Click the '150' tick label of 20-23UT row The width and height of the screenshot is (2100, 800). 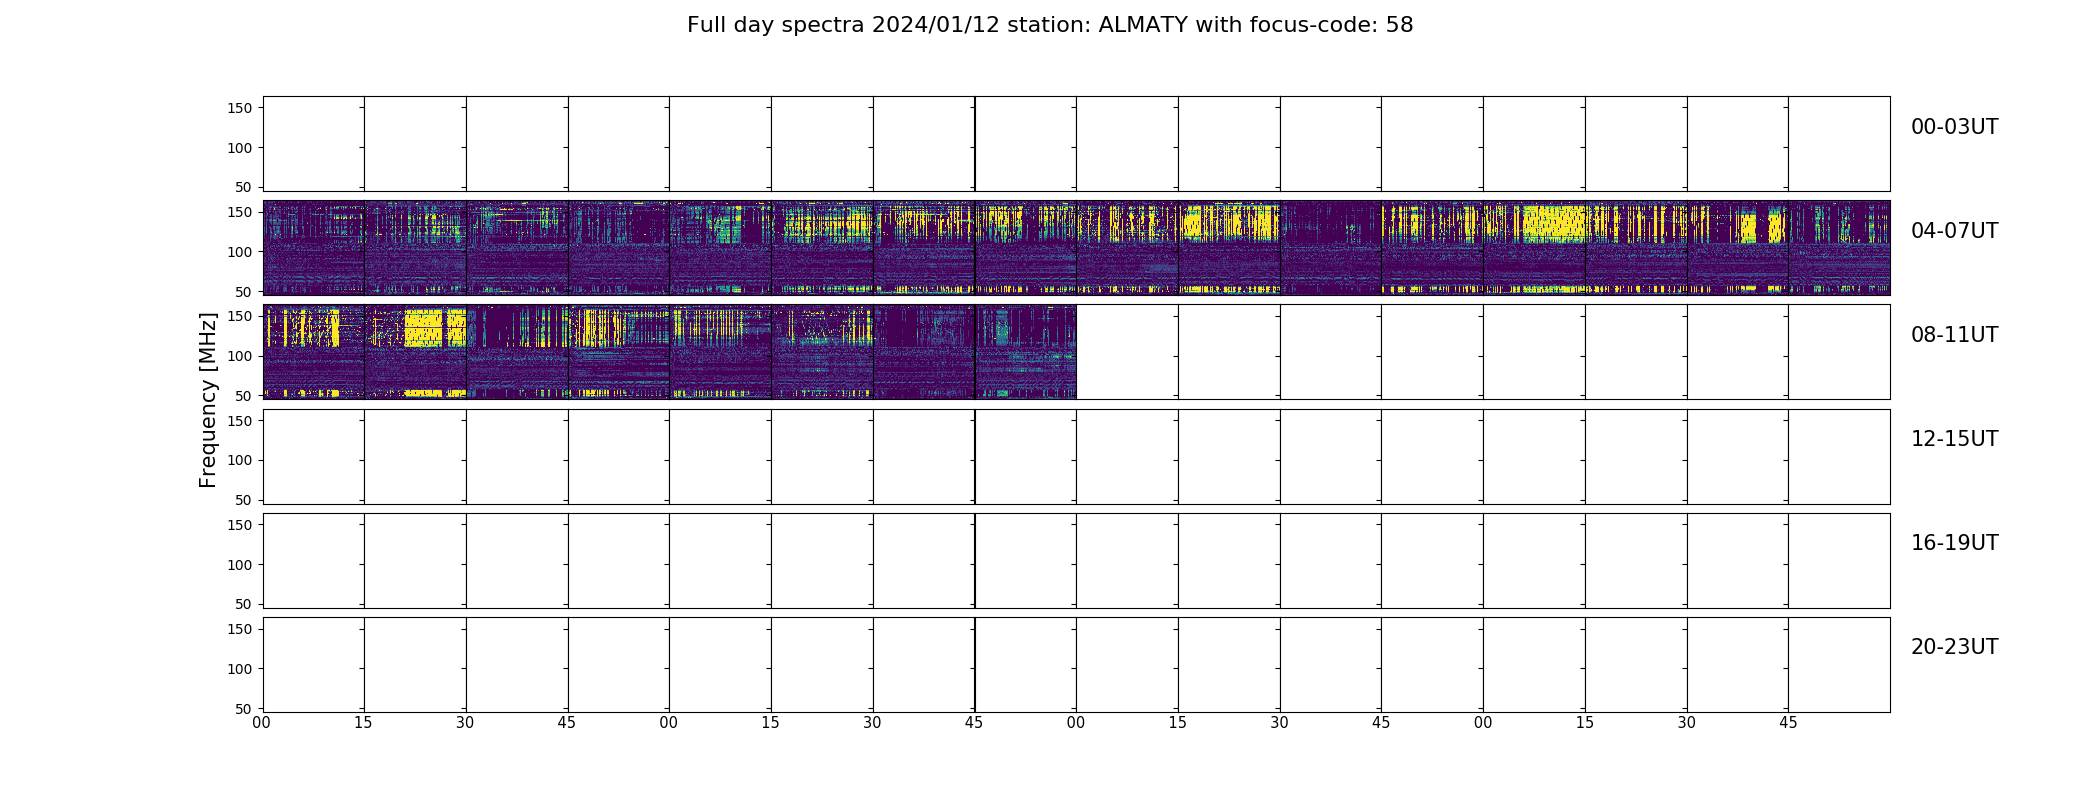240,629
